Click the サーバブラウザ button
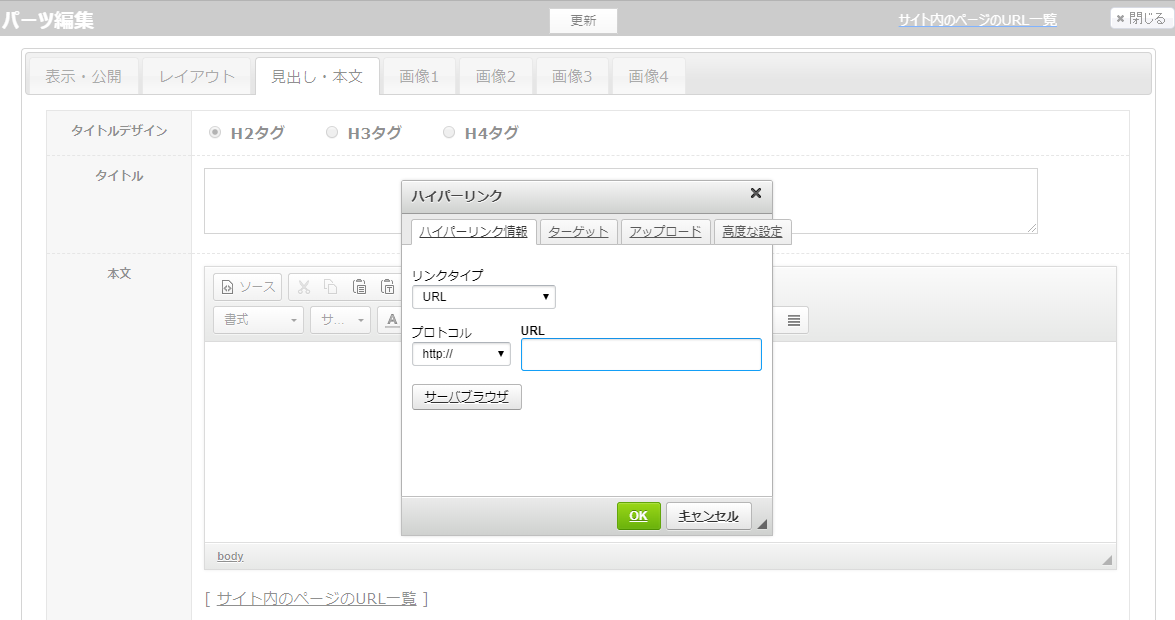1175x620 pixels. coord(466,397)
